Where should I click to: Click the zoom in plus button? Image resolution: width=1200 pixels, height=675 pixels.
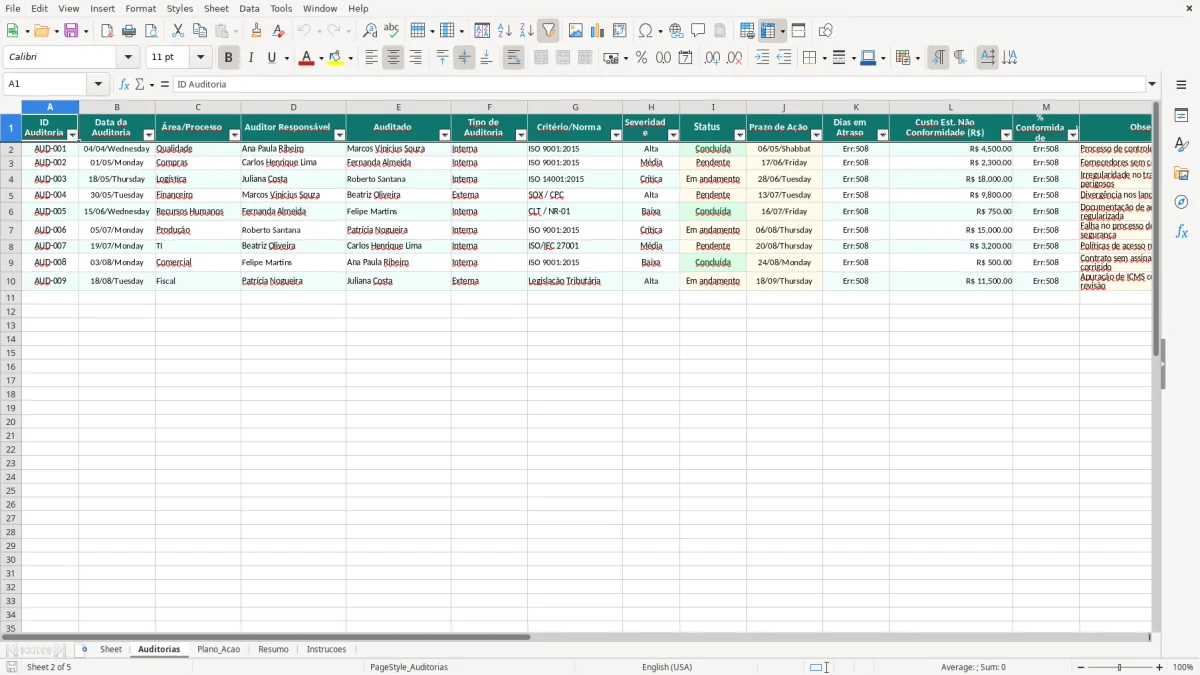[x=1160, y=667]
